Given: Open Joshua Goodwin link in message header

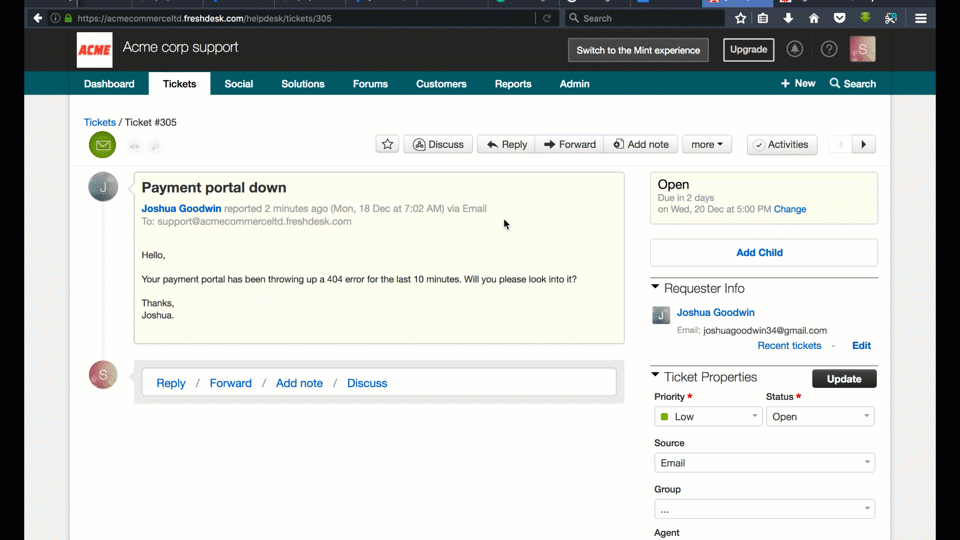Looking at the screenshot, I should coord(181,209).
